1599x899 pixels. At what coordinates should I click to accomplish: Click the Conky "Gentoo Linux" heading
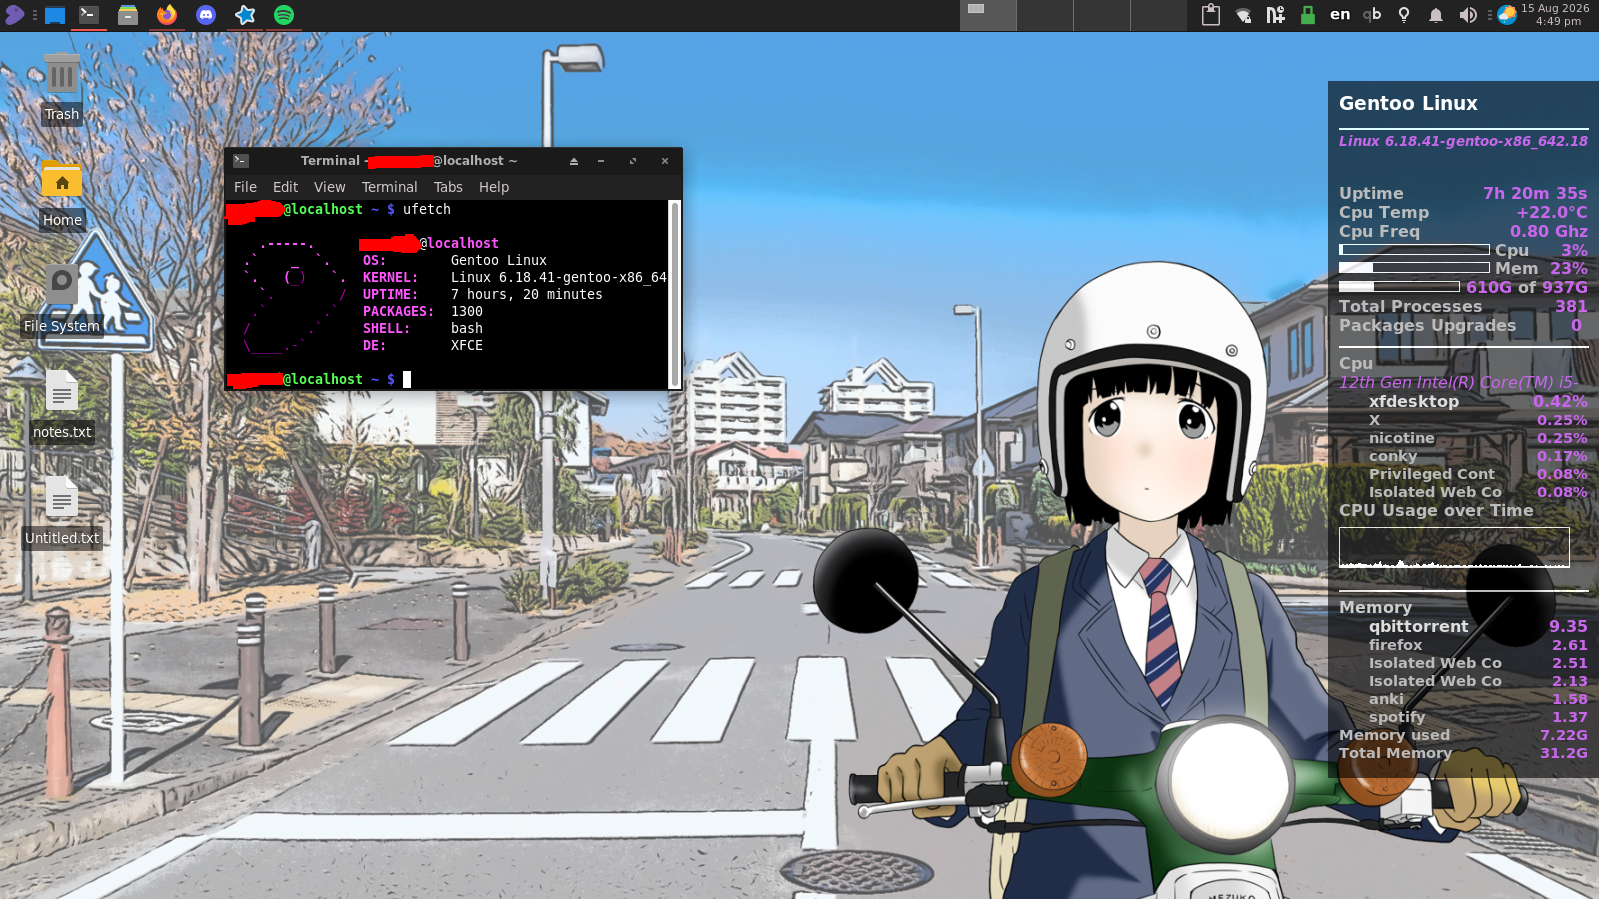point(1408,103)
